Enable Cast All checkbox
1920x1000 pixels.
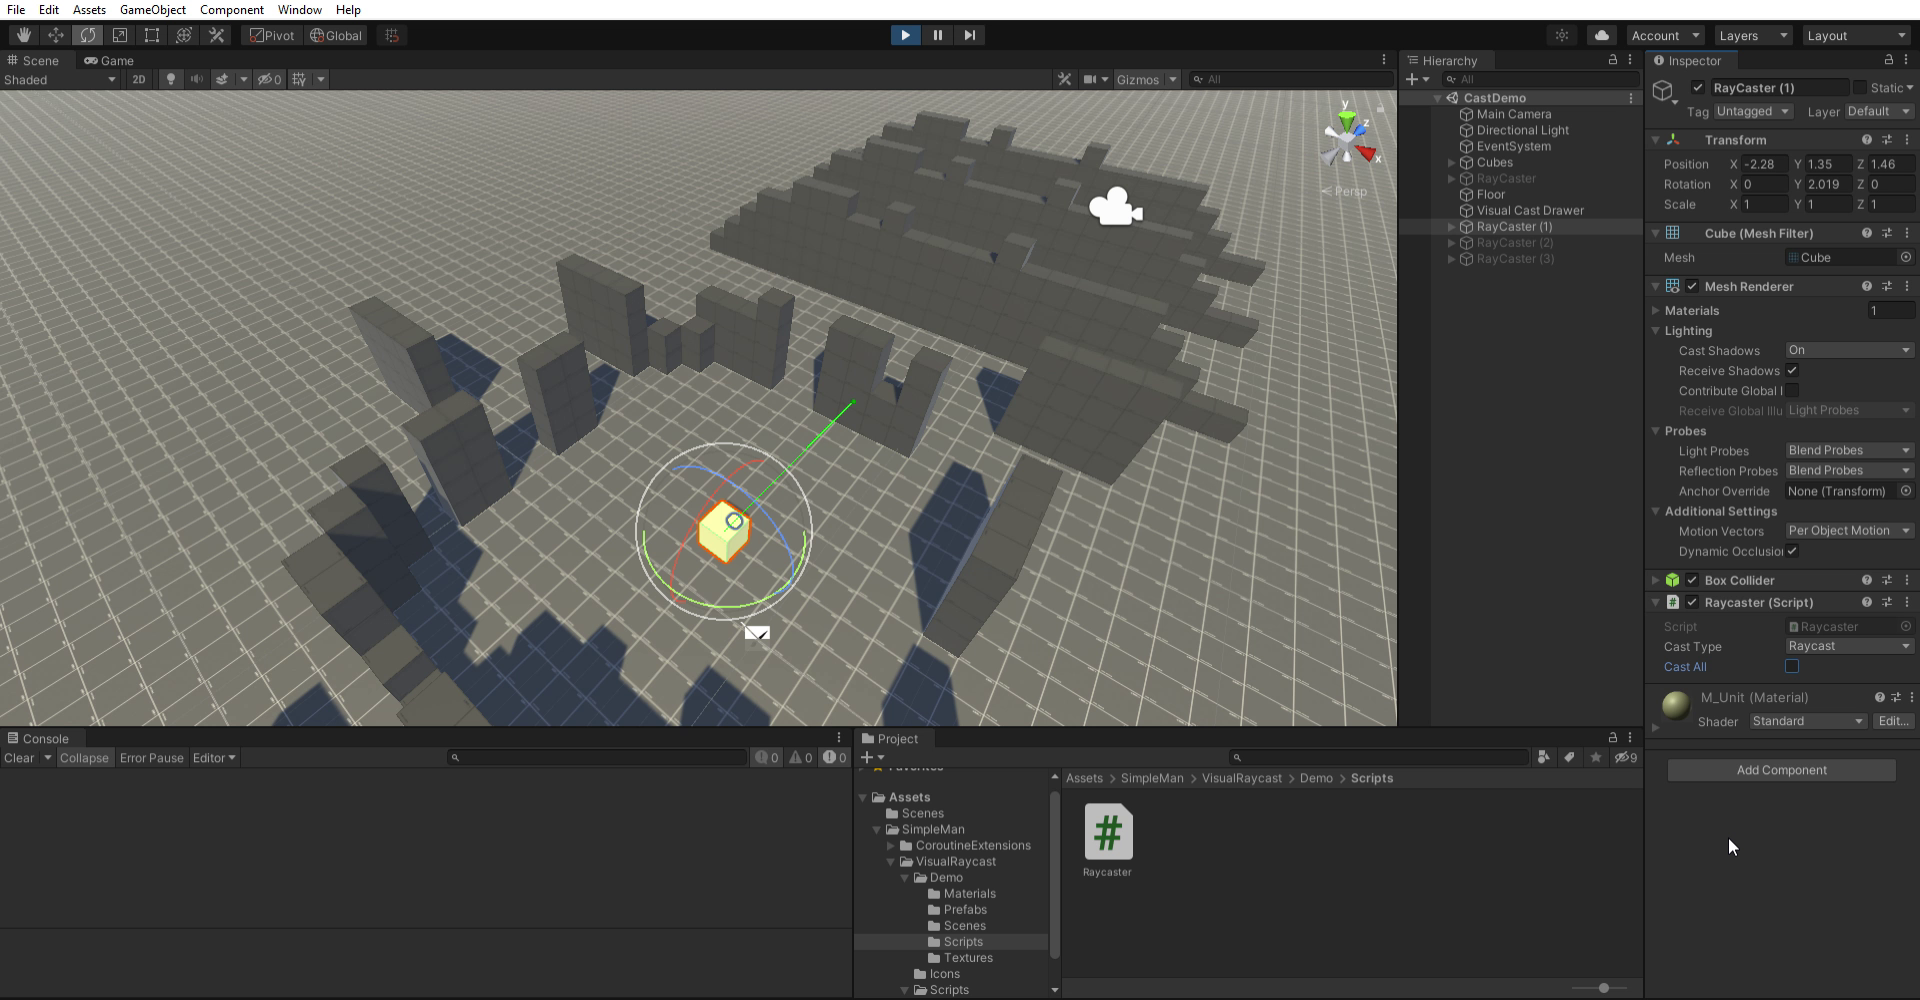pos(1792,666)
